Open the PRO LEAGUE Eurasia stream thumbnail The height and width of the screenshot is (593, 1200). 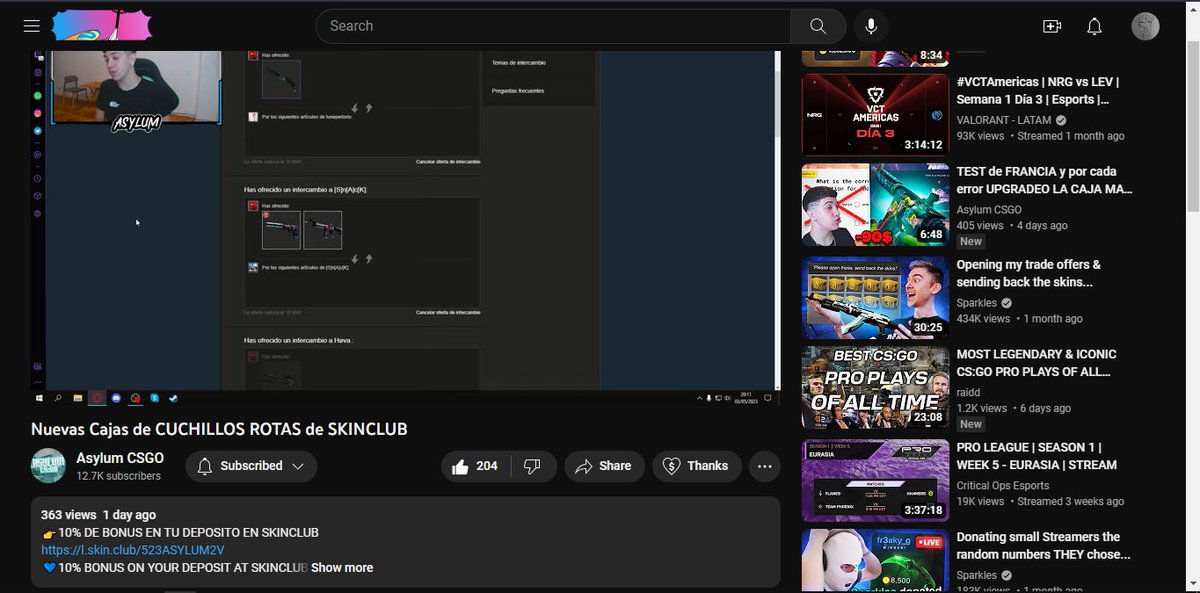(875, 480)
